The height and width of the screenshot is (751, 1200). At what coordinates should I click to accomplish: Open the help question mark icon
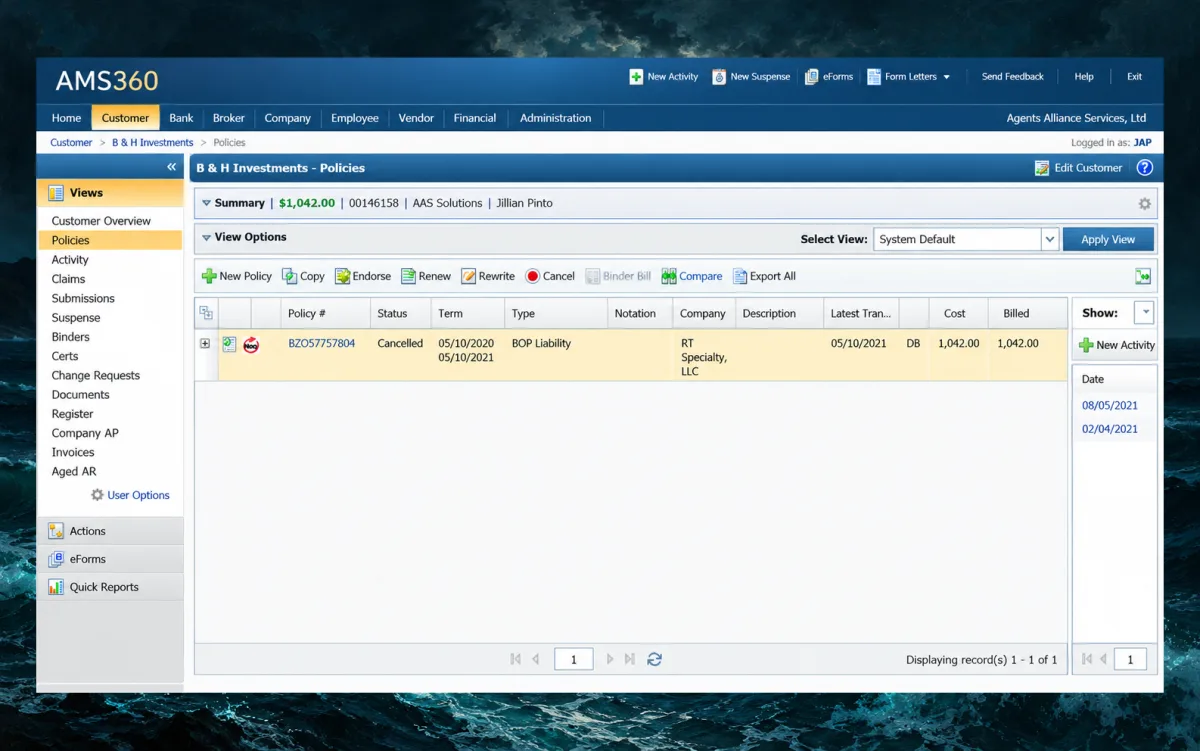1145,168
